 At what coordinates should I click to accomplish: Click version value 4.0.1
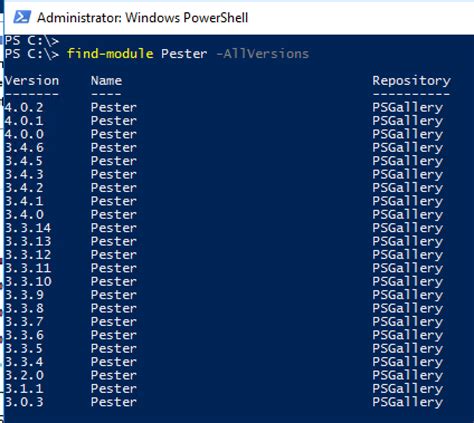[x=24, y=121]
